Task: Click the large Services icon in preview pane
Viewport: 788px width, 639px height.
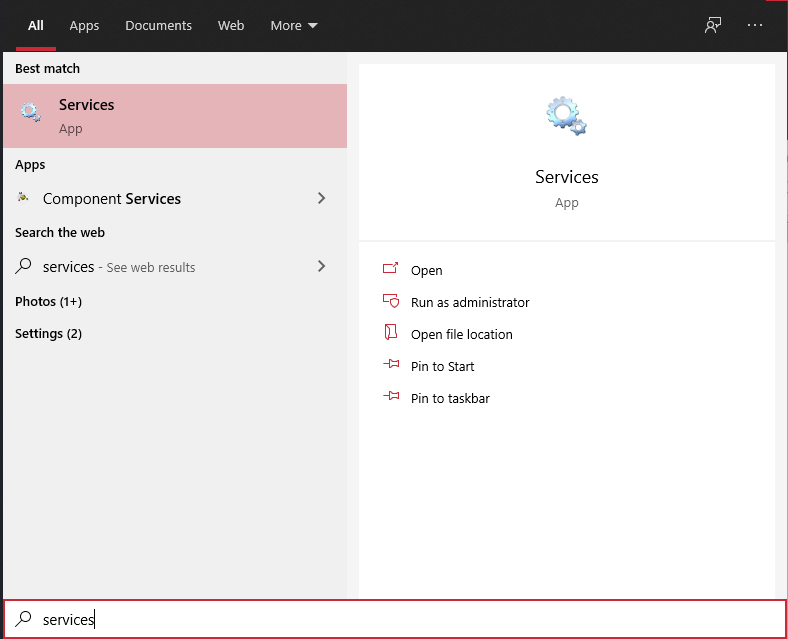Action: pyautogui.click(x=566, y=116)
